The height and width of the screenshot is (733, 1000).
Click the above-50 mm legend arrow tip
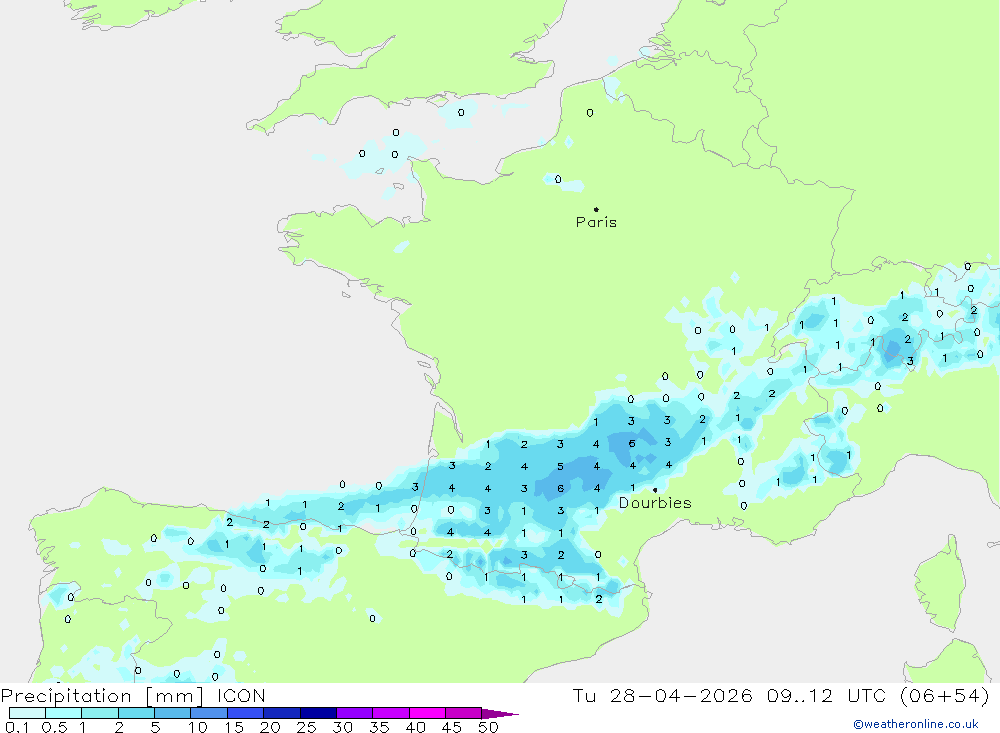click(500, 713)
